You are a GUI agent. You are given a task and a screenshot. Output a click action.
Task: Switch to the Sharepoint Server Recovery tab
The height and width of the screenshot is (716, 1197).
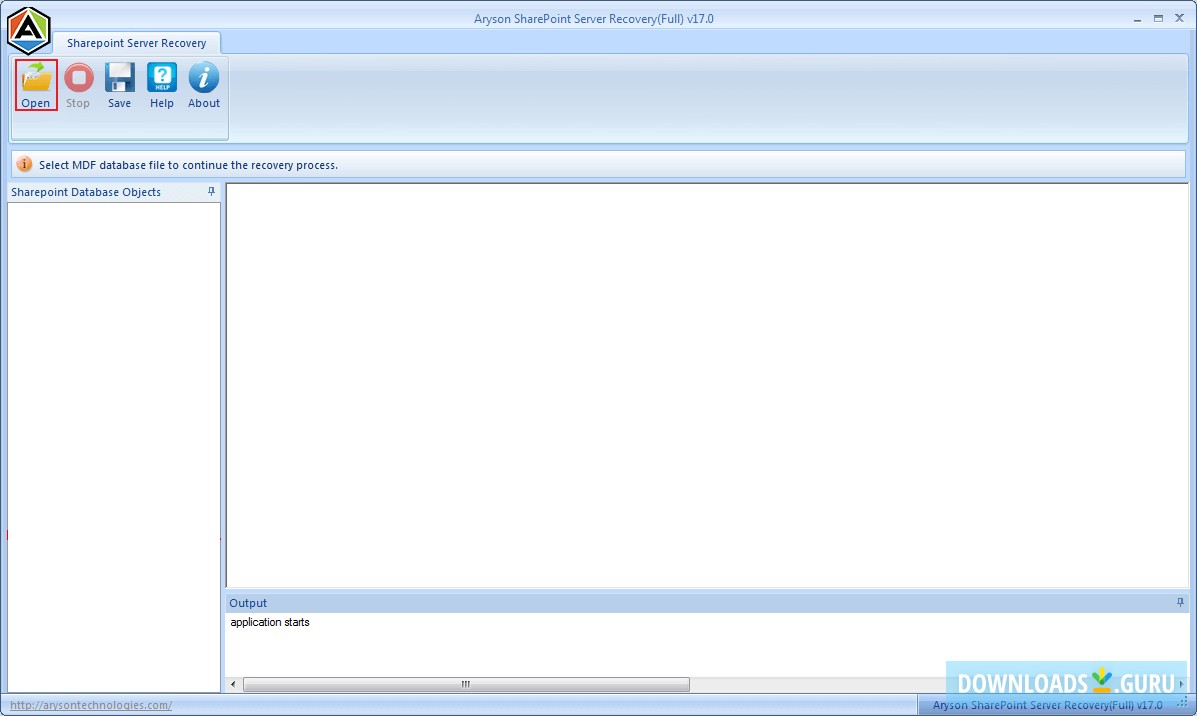click(138, 43)
